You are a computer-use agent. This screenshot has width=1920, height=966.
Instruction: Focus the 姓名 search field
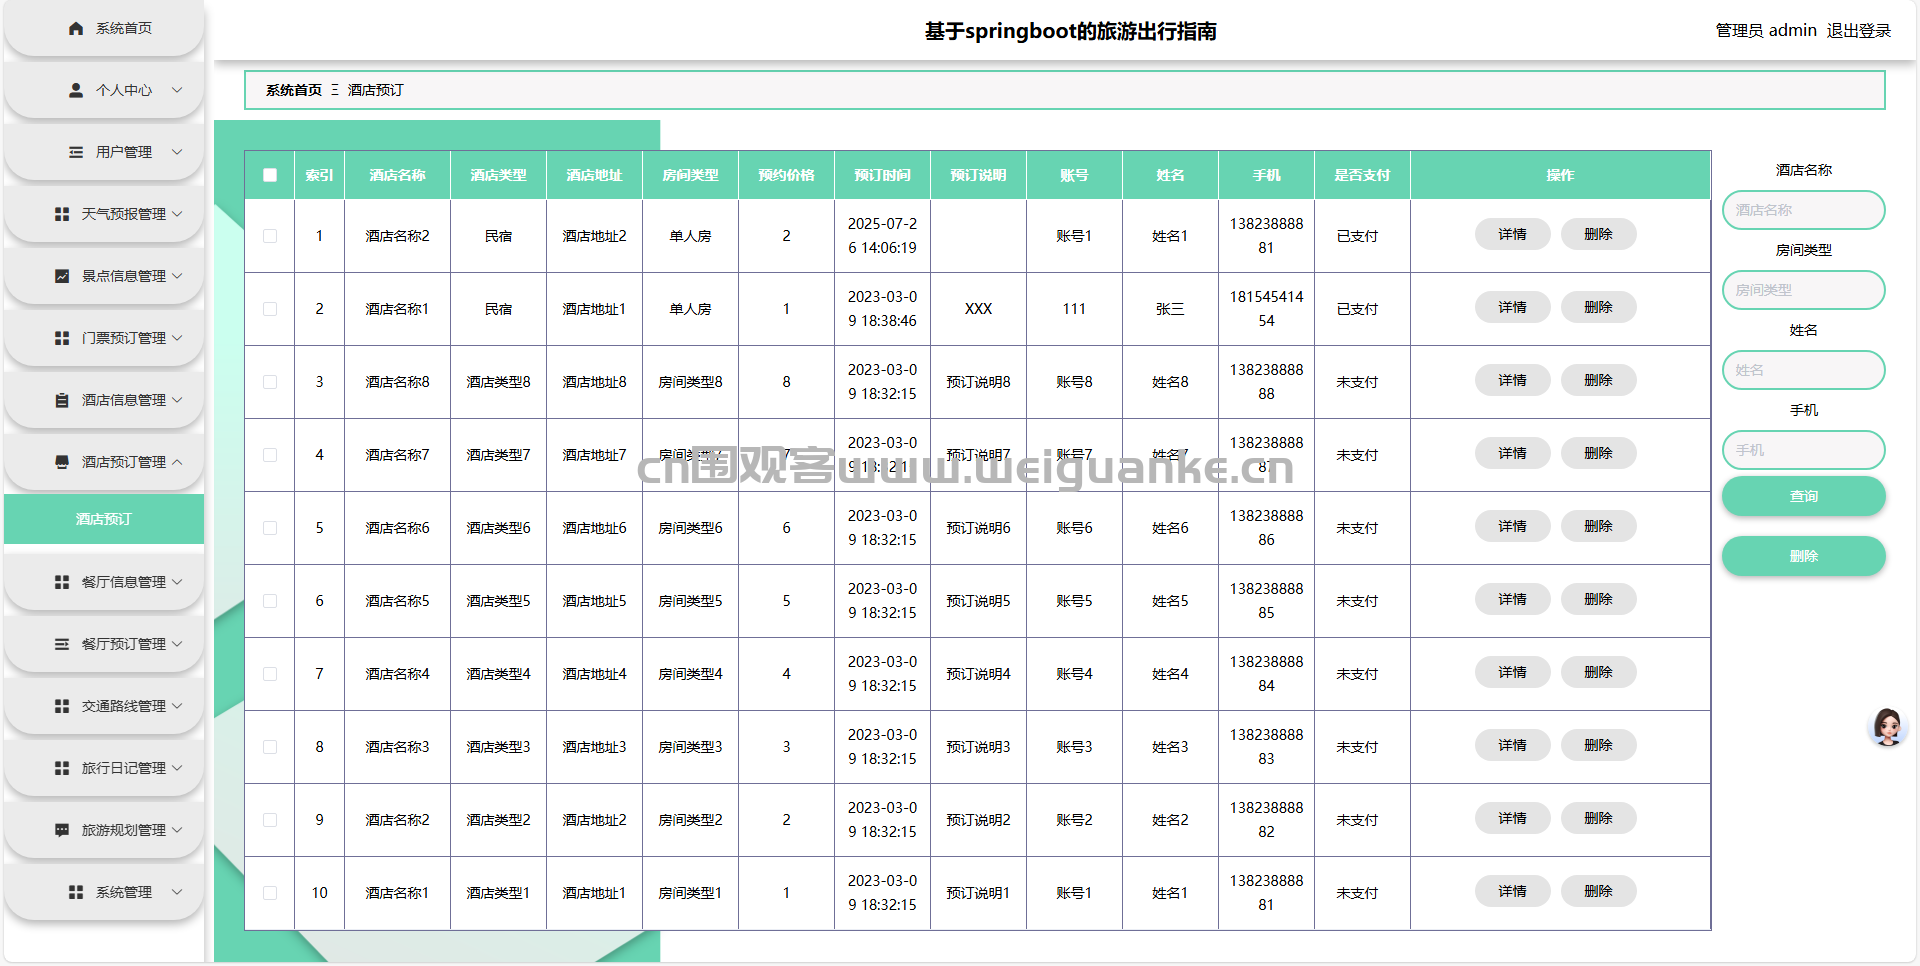(x=1803, y=370)
